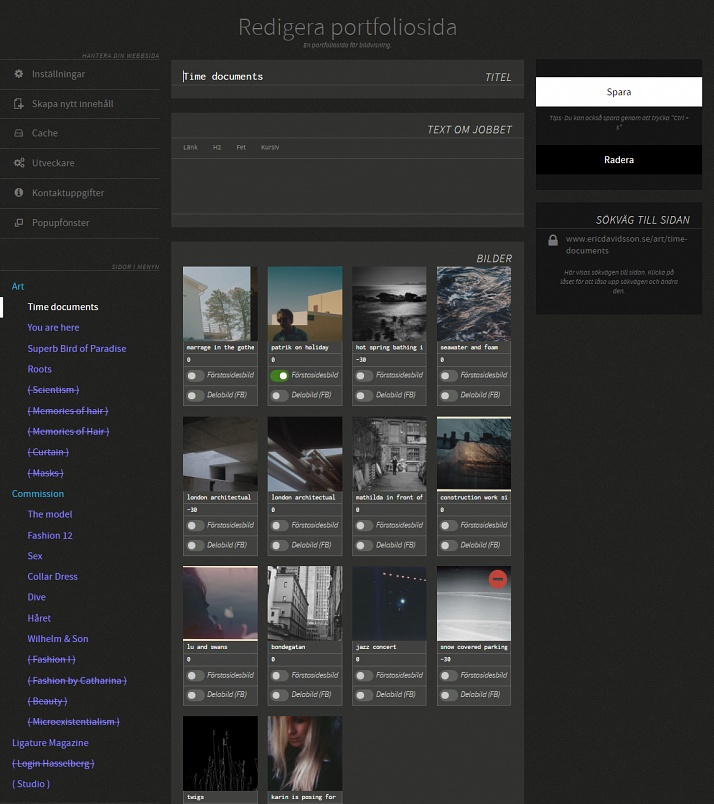Toggle Förstasidesbild for seawater and foam
This screenshot has height=804, width=714.
click(x=448, y=375)
